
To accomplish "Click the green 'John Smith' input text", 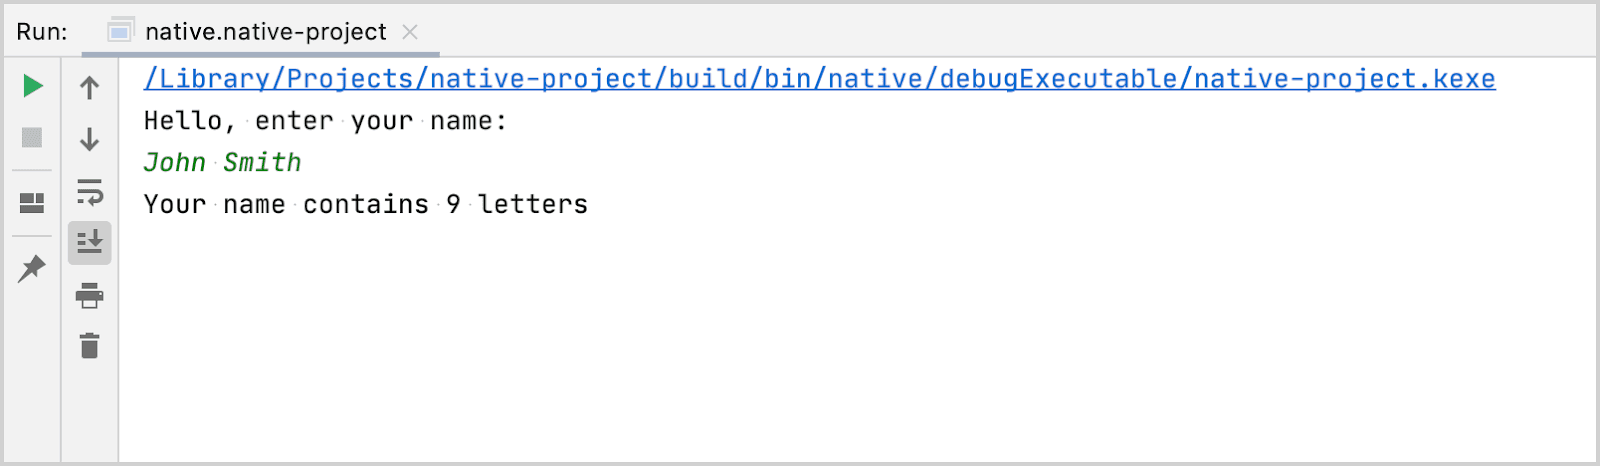I will point(223,162).
